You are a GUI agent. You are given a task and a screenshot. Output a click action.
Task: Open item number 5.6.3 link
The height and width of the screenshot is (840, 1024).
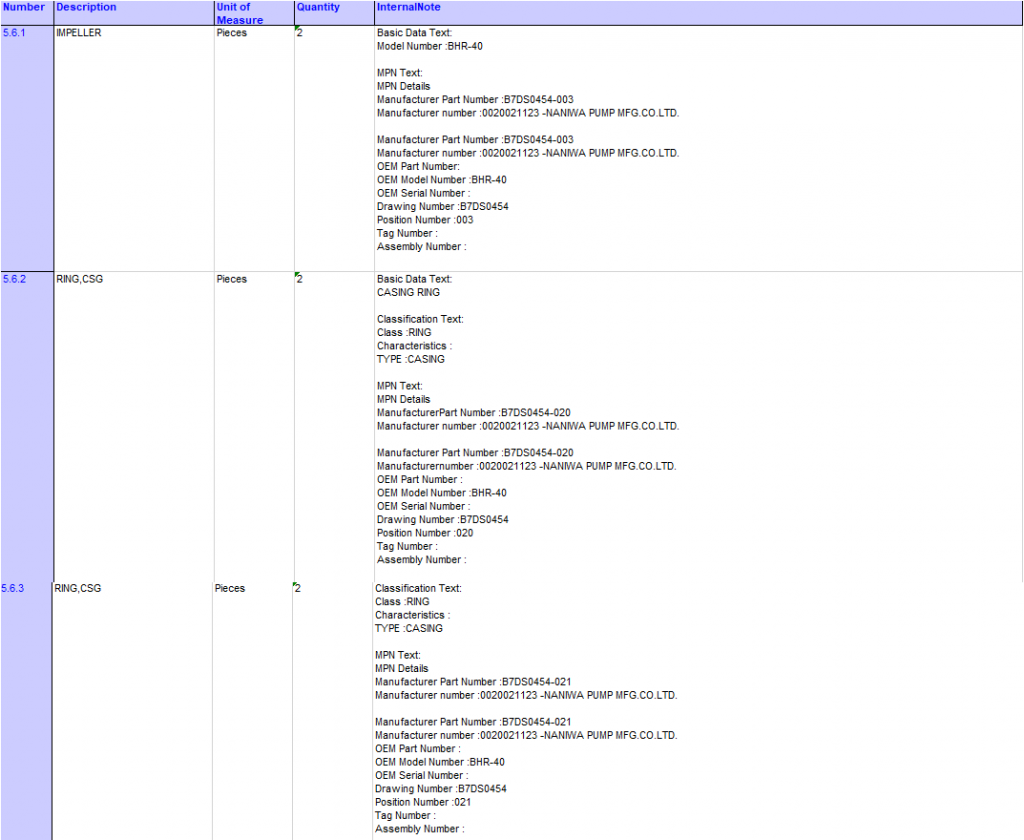click(14, 588)
